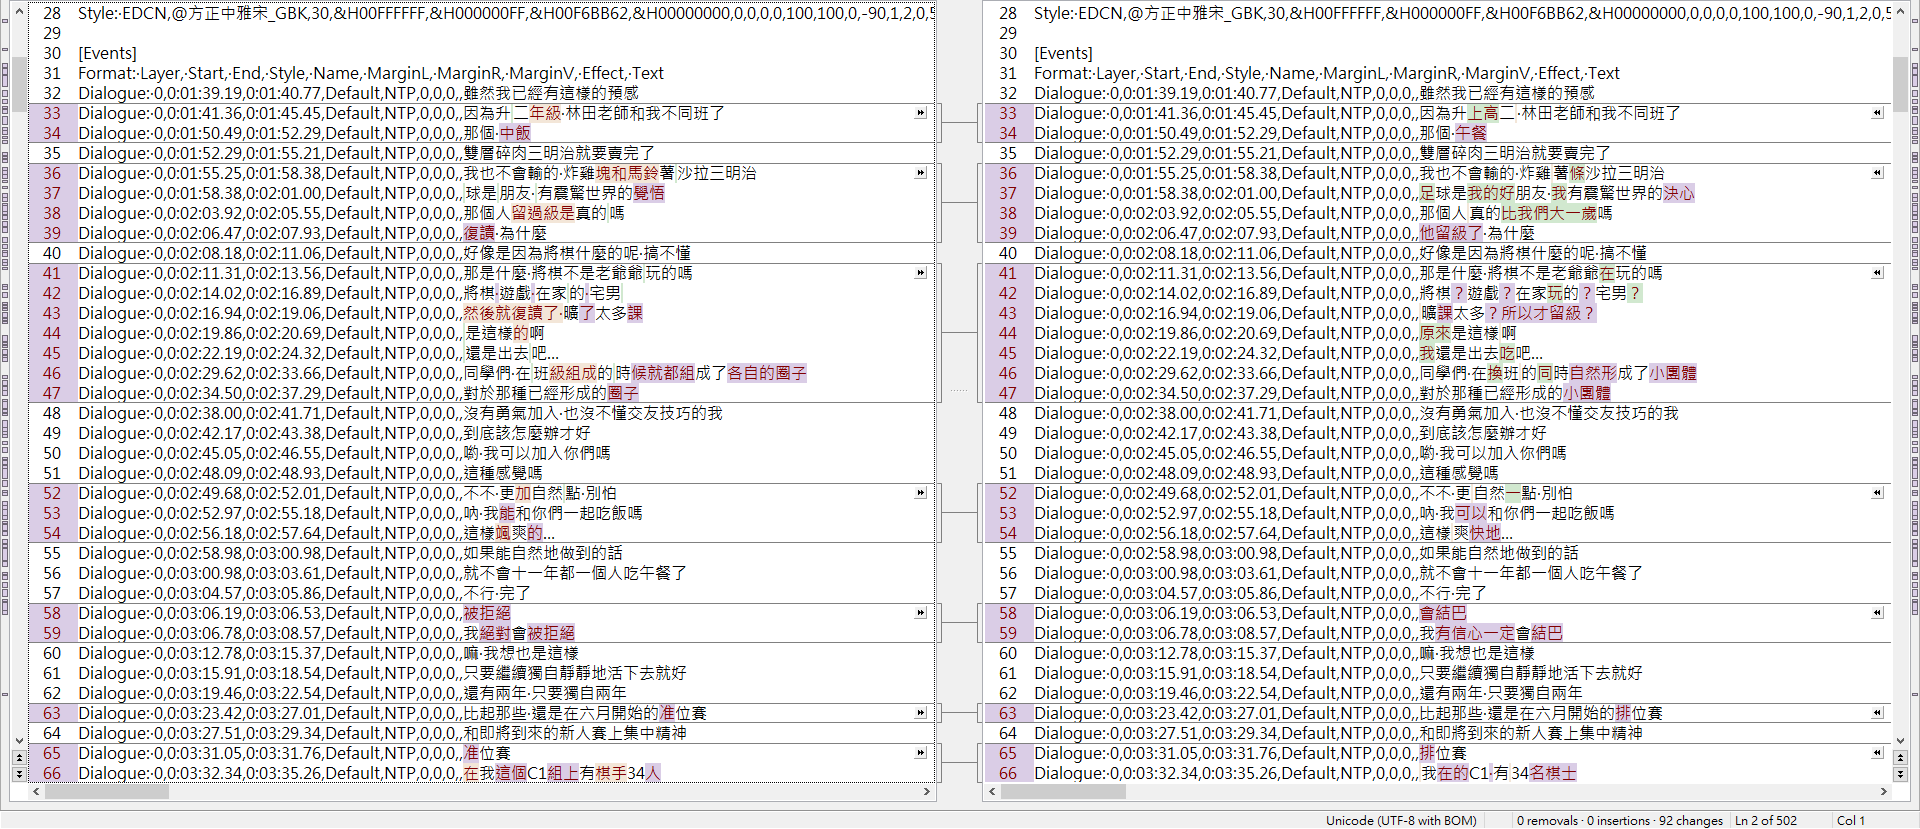Screen dimensions: 1920x829
Task: Click the [Events] line in the left pane
Action: 107,53
